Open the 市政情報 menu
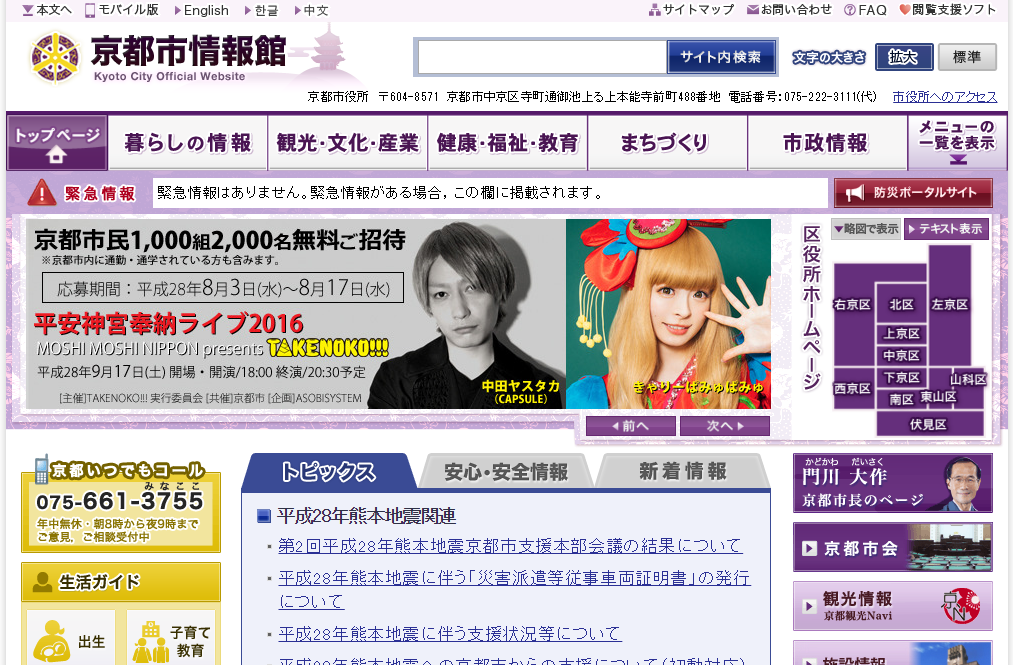Screen dimensions: 1013x665 tap(828, 143)
